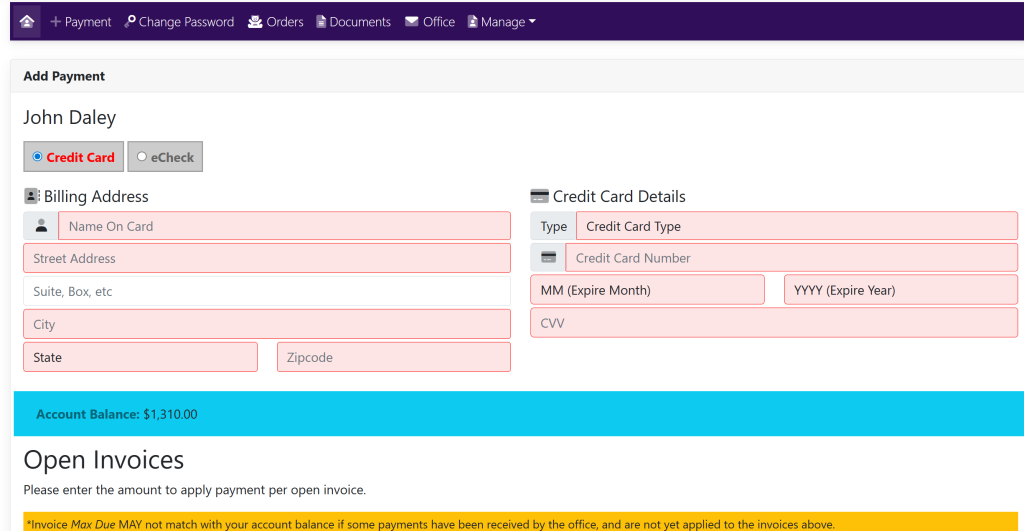Select the eCheck radio button
Viewport: 1024px width, 531px height.
tap(142, 157)
